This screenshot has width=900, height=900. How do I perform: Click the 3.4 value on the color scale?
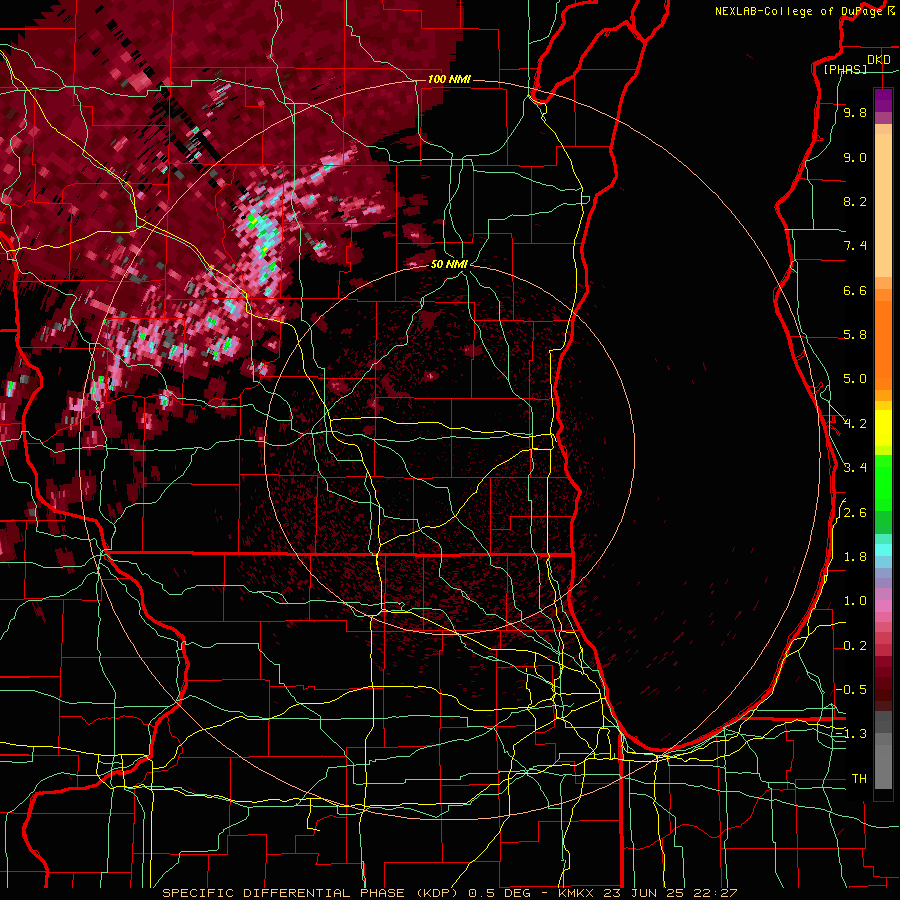pos(855,468)
